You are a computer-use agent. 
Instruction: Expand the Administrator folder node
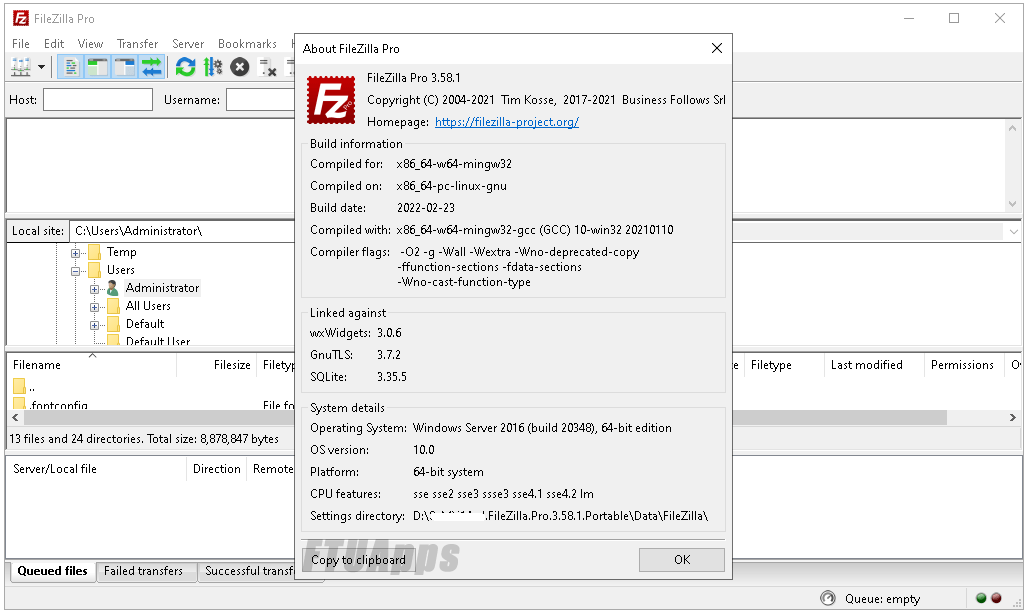point(94,289)
